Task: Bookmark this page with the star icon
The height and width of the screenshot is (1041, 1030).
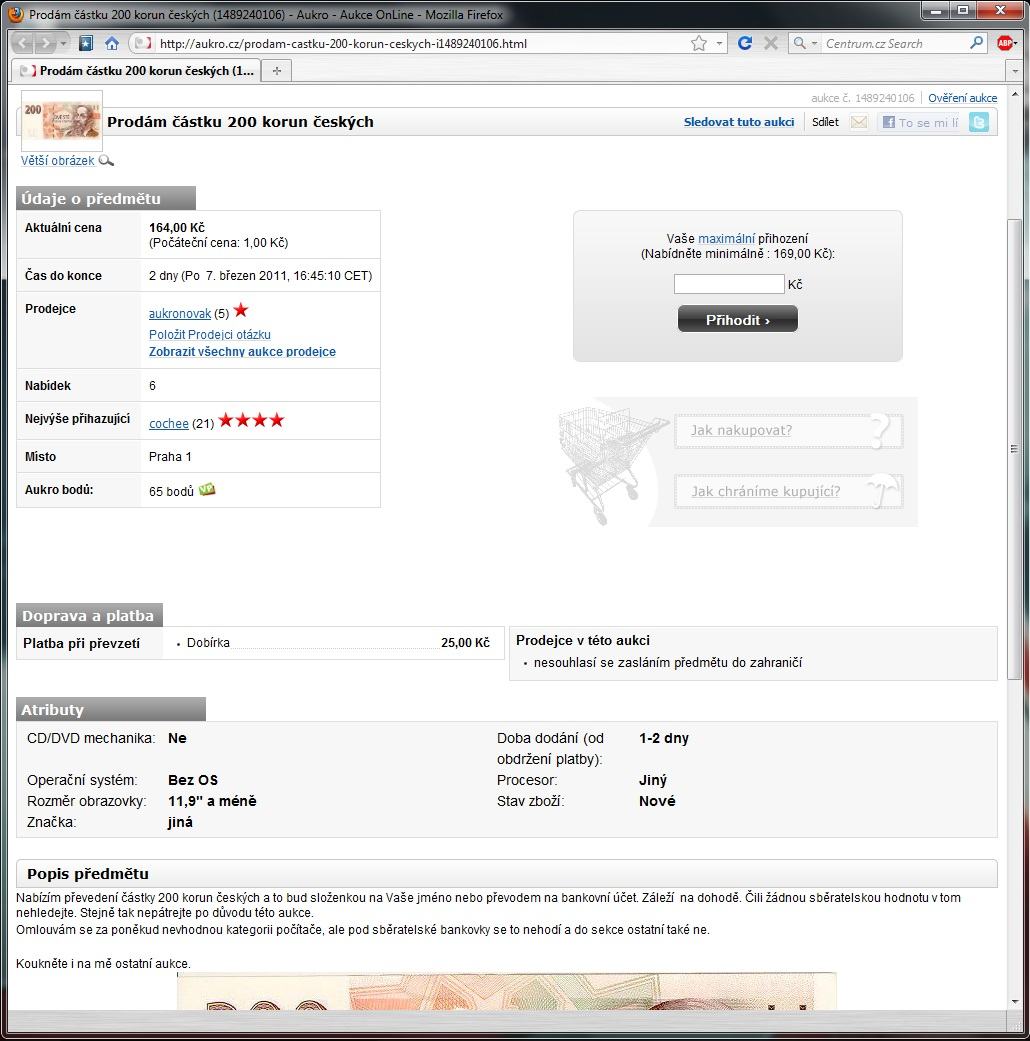Action: [x=699, y=44]
